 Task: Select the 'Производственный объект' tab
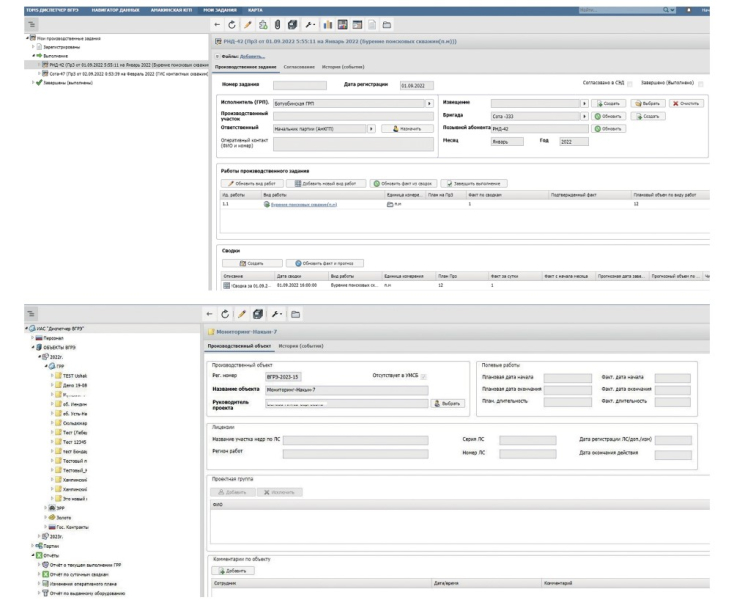pyautogui.click(x=239, y=346)
